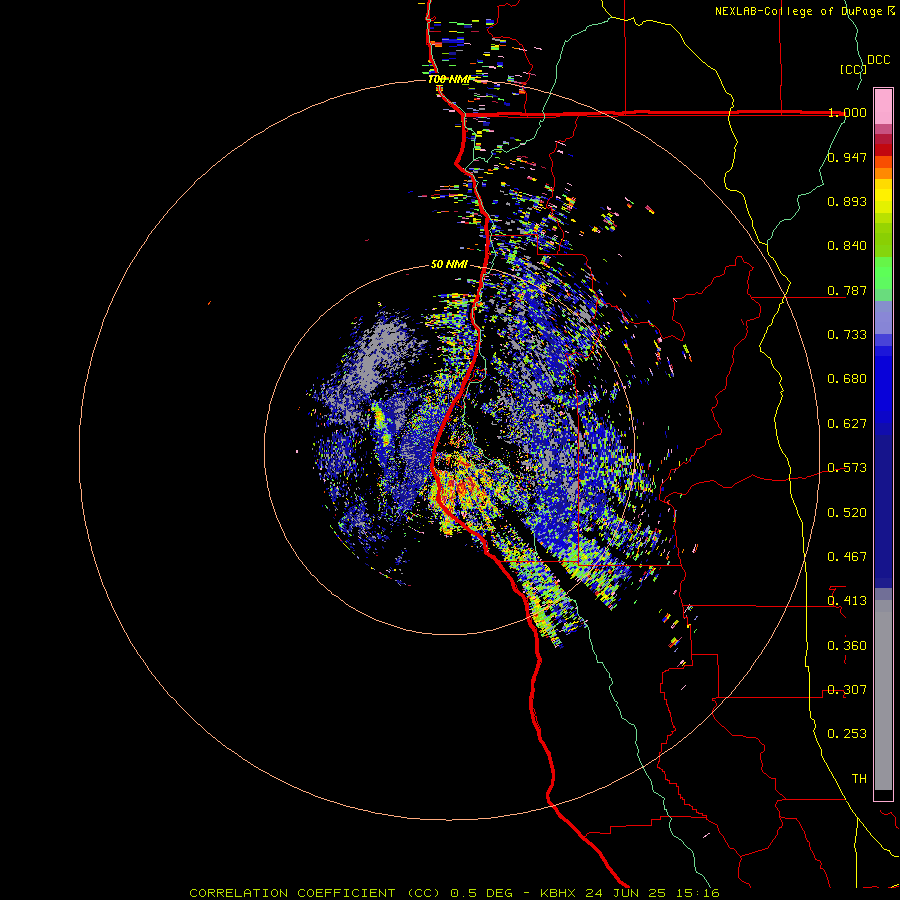Click the Correlation Coefficient caption text
The height and width of the screenshot is (900, 900).
point(454,893)
